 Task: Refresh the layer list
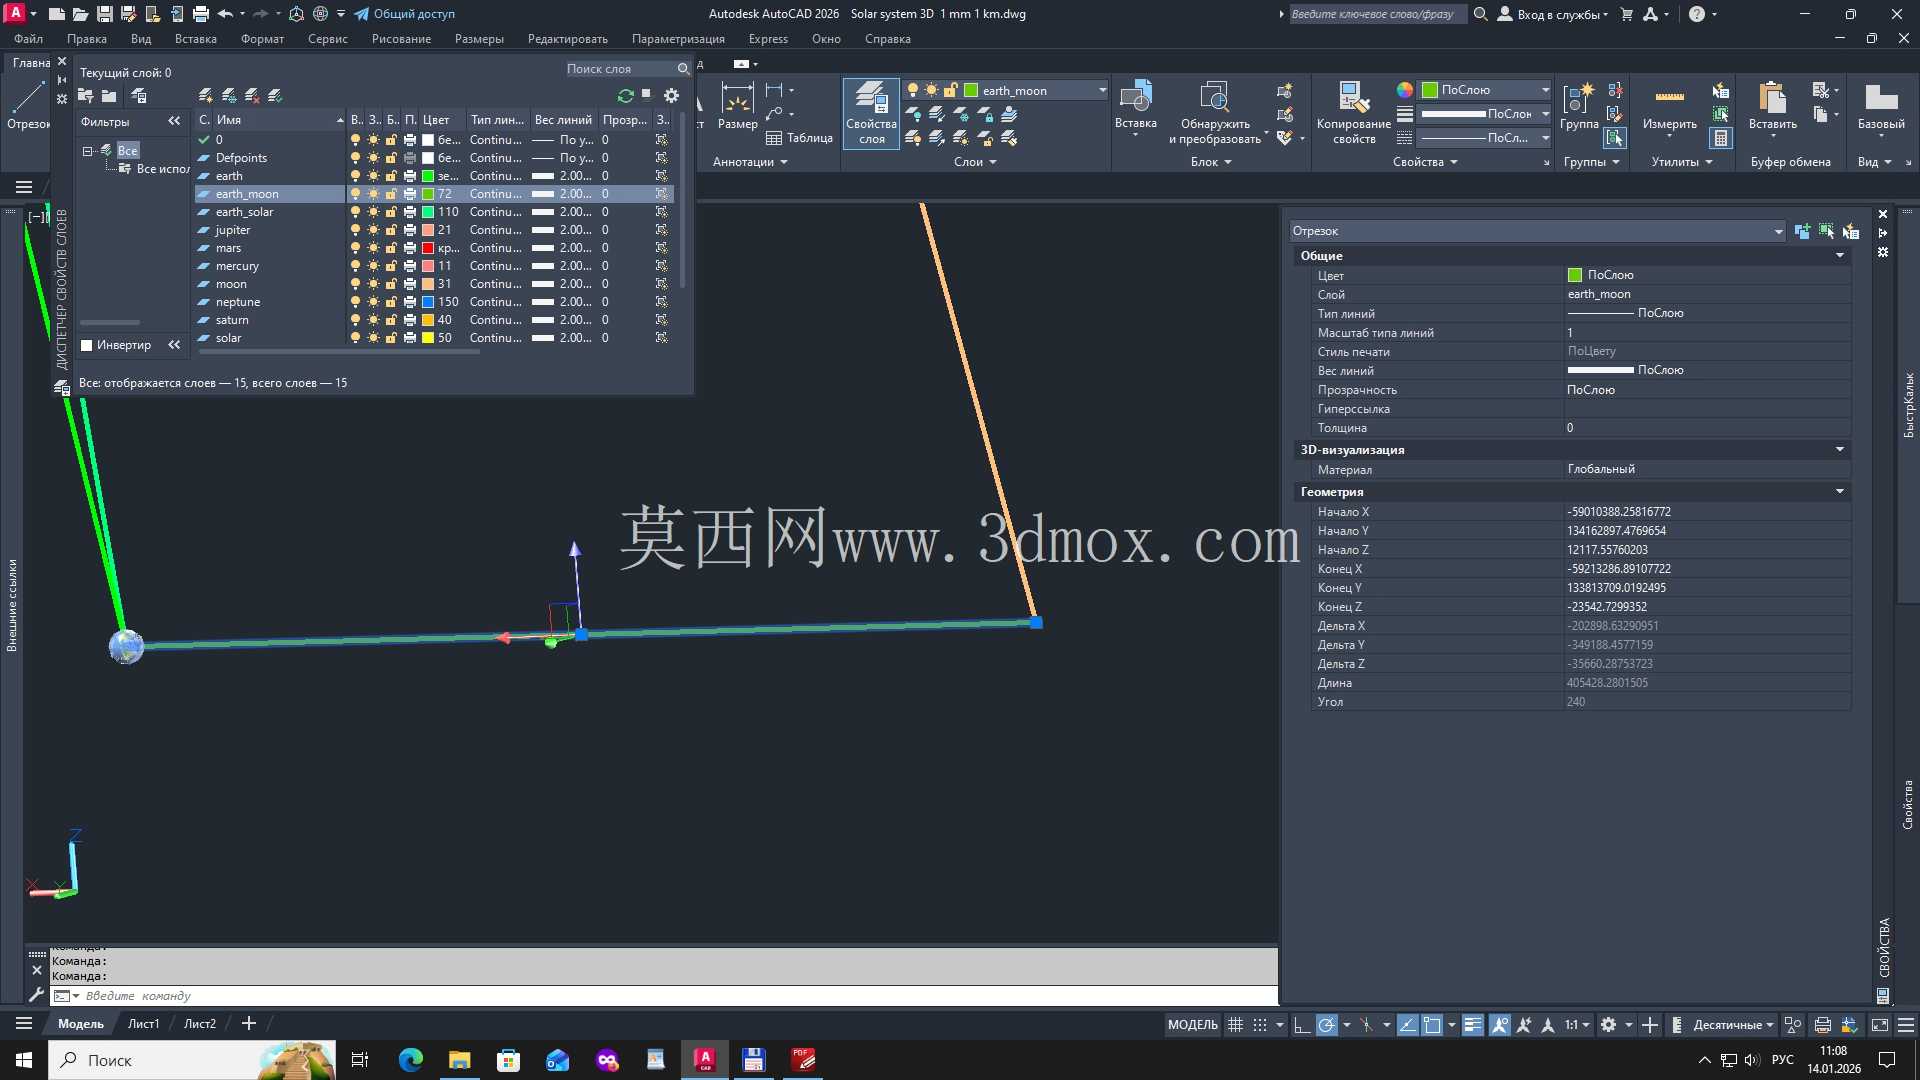625,96
